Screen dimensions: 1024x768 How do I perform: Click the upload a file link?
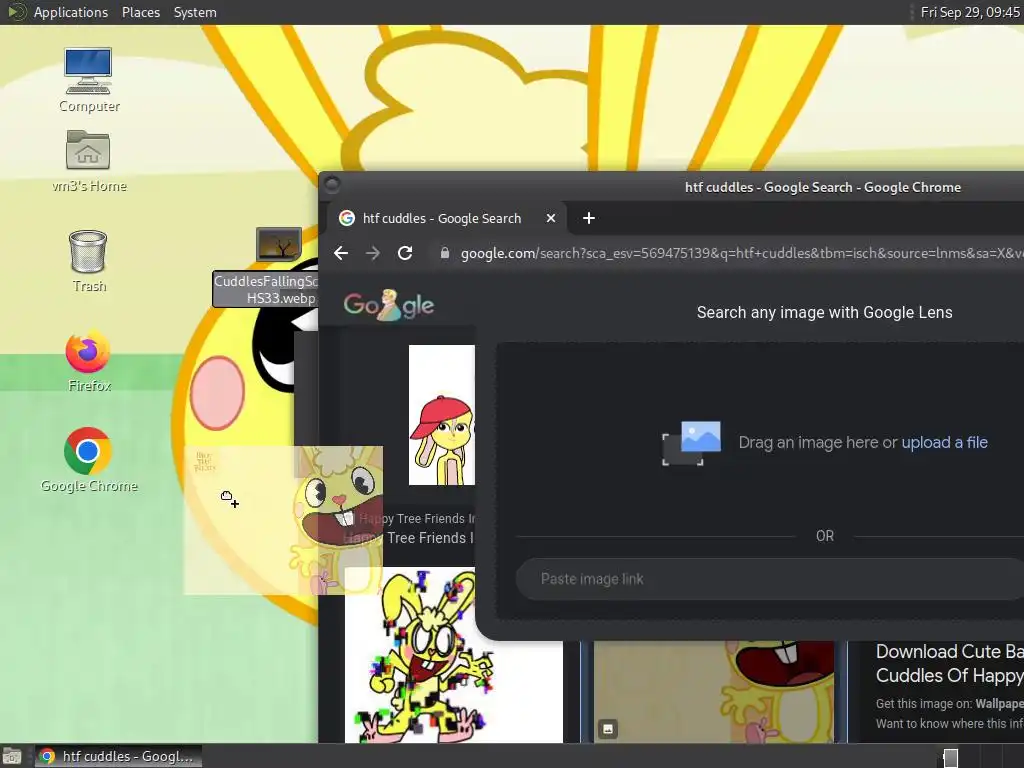click(944, 443)
